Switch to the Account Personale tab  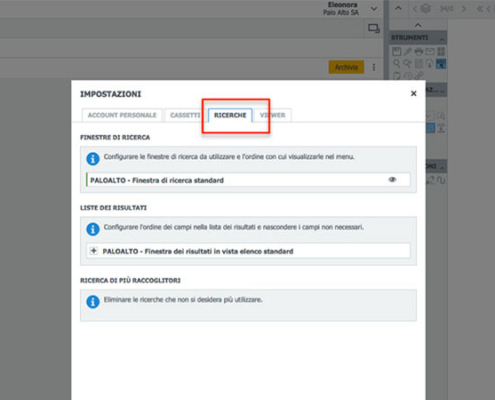click(122, 115)
